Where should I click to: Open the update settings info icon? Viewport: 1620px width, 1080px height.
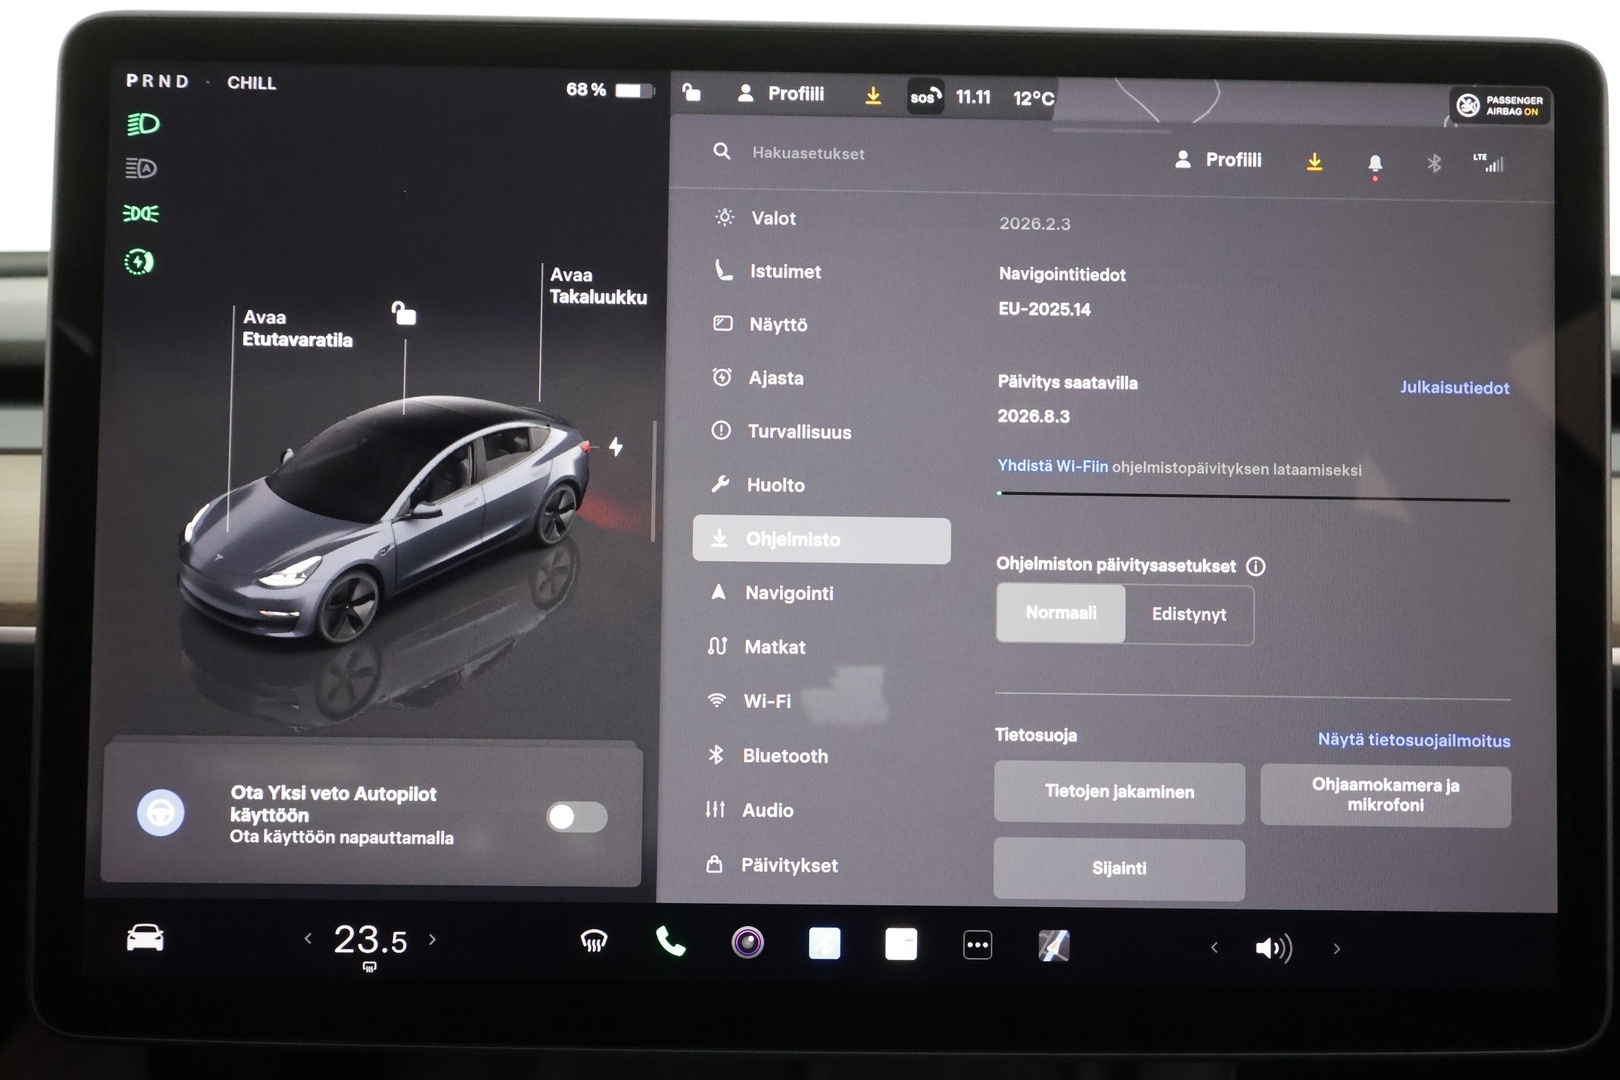pos(1256,567)
